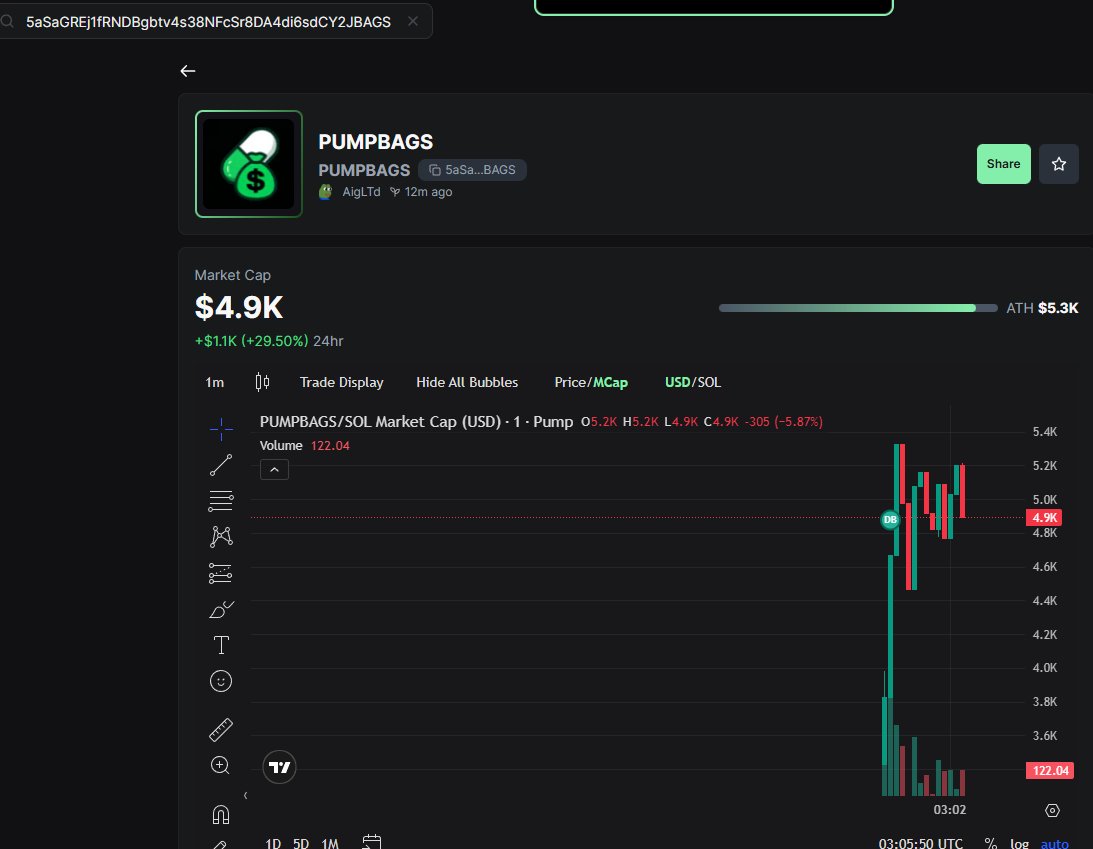Screen dimensions: 1093x849
Task: Select the Text annotation tool
Action: (x=221, y=645)
